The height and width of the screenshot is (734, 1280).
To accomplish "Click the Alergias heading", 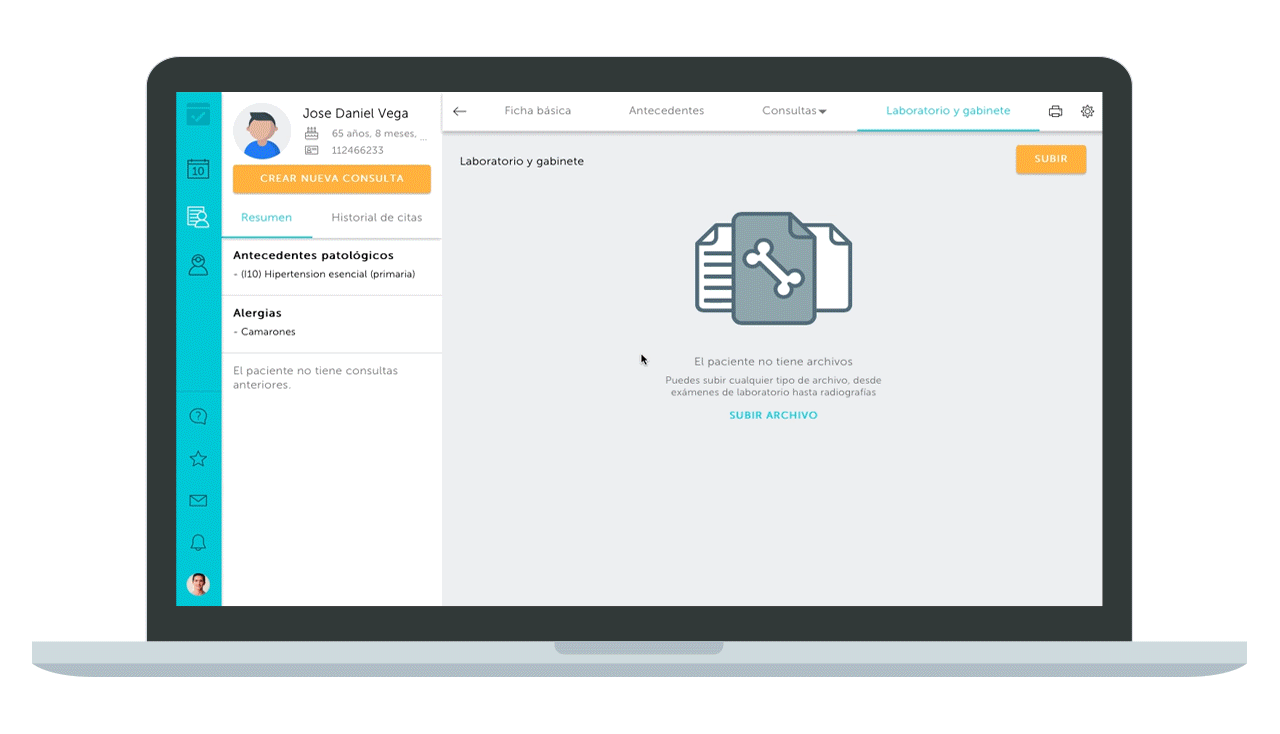I will 257,313.
